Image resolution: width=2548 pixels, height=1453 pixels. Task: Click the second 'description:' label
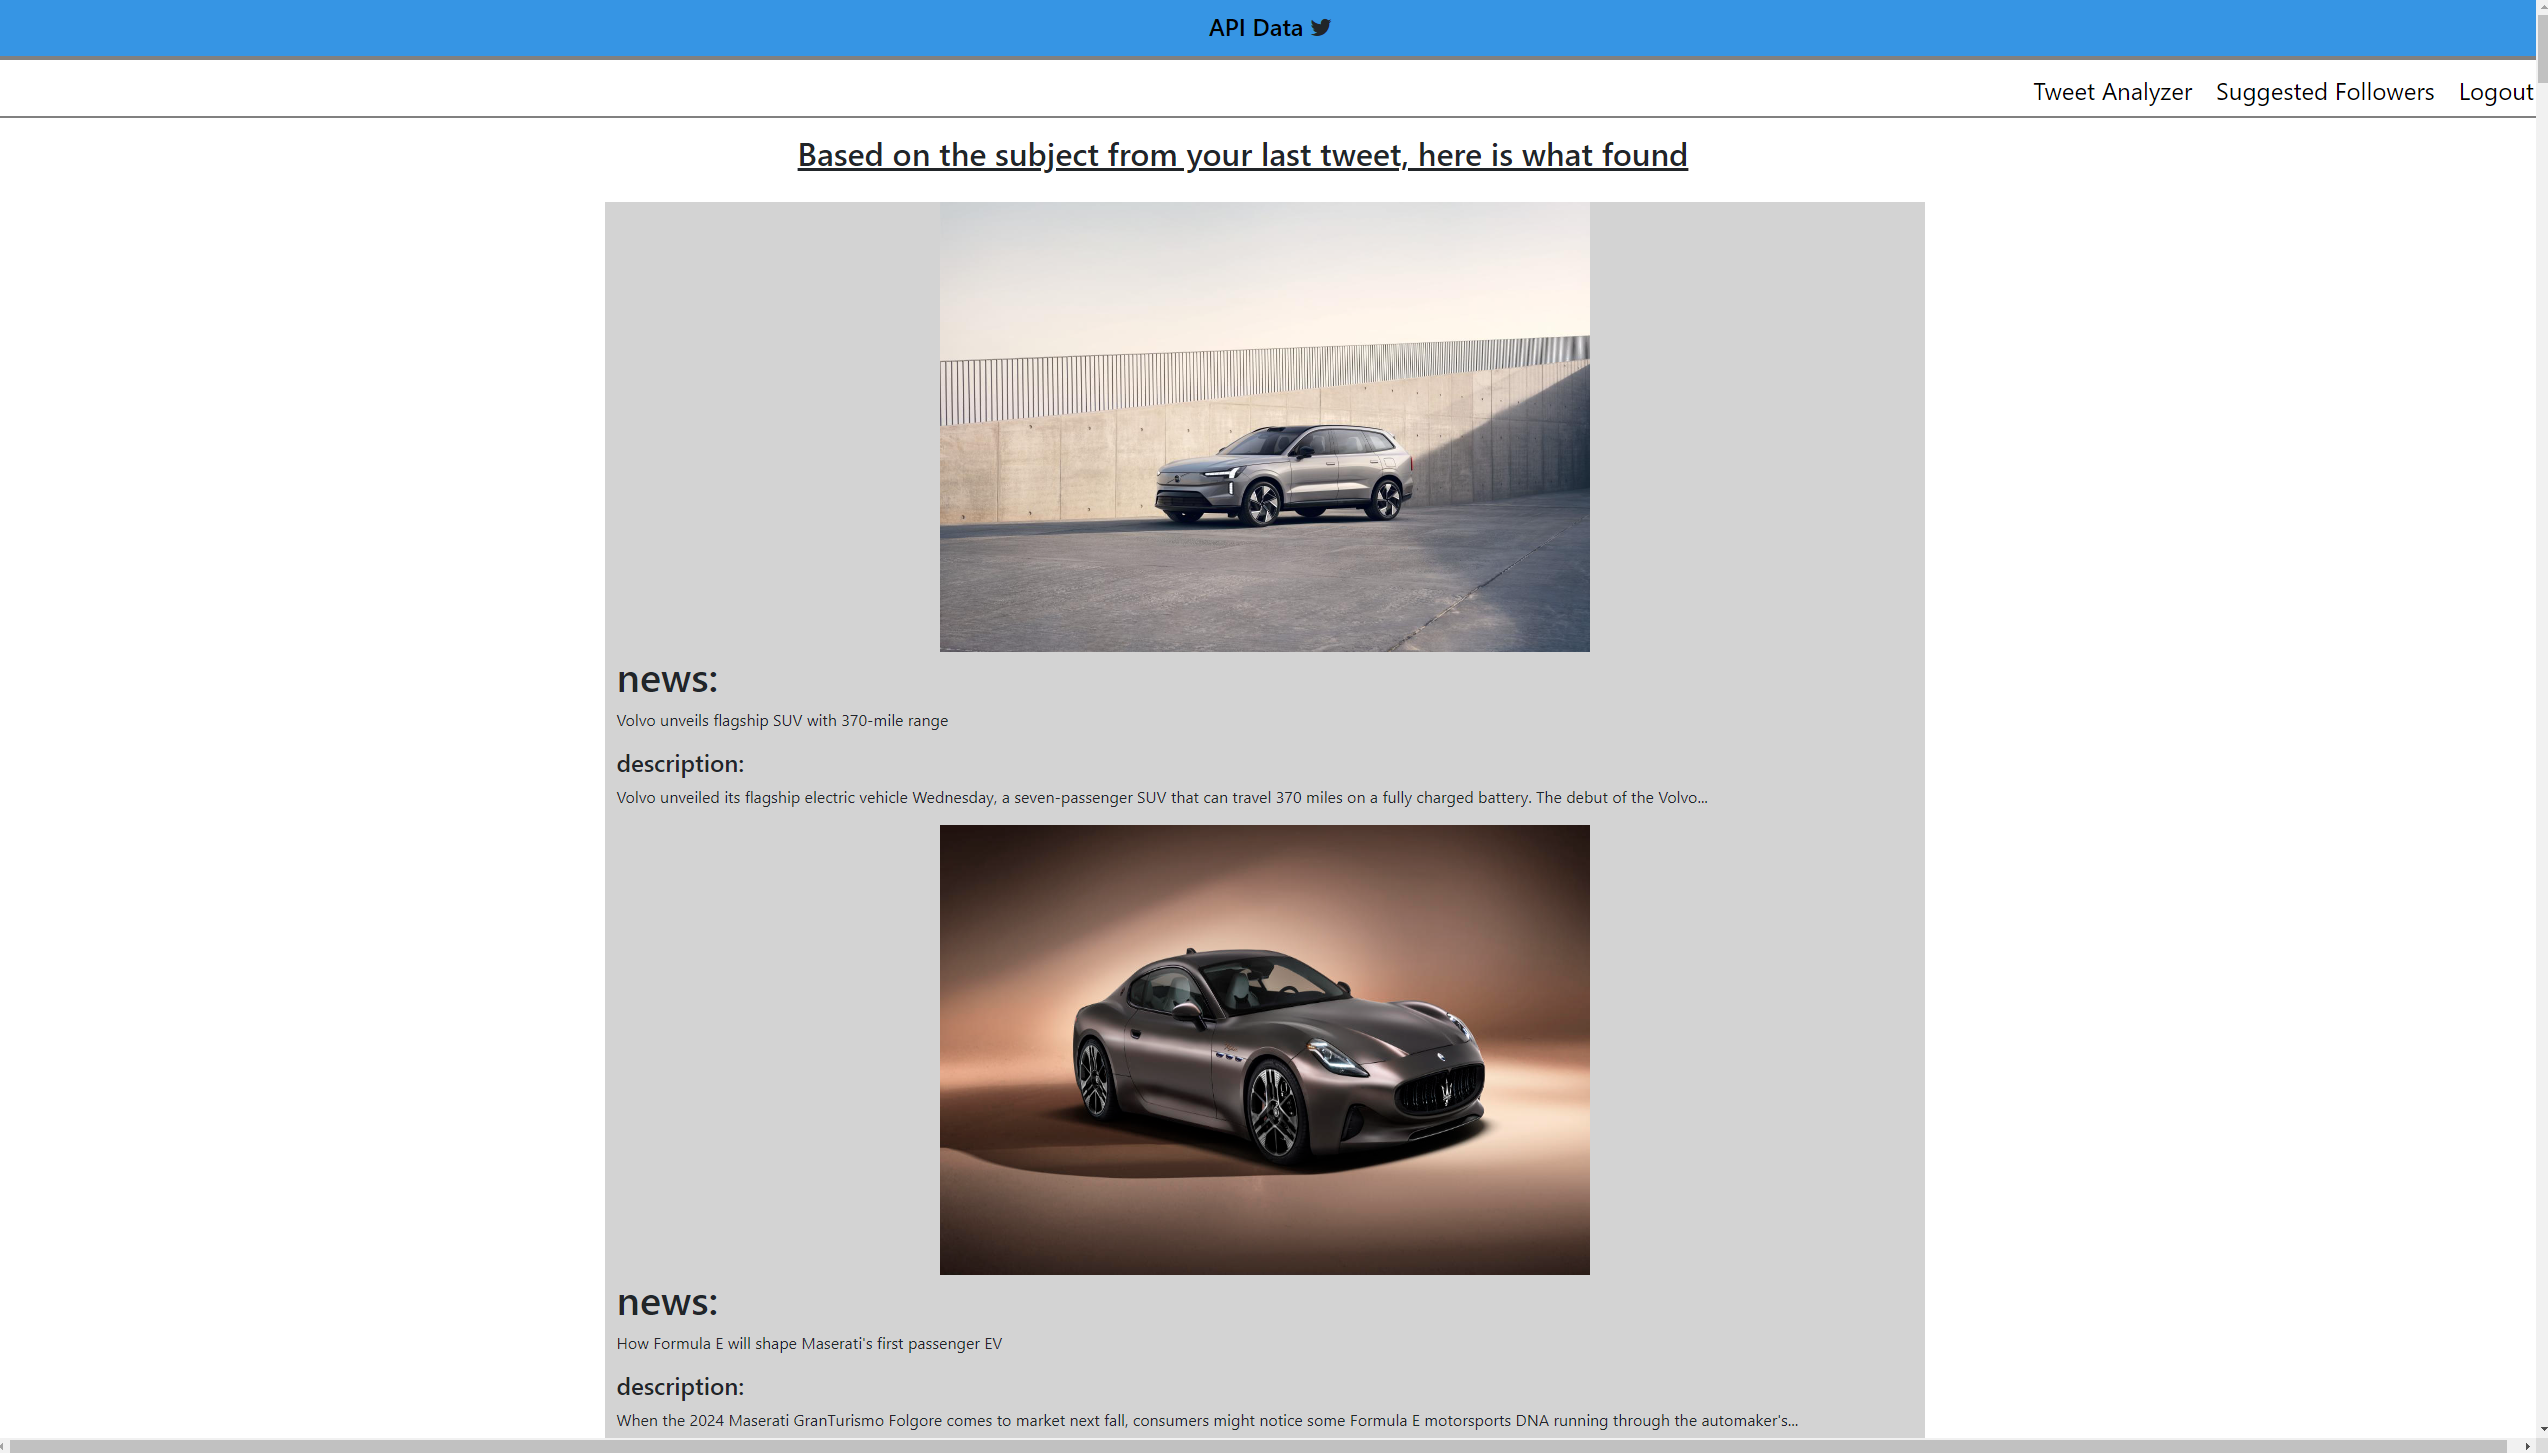(x=679, y=1387)
